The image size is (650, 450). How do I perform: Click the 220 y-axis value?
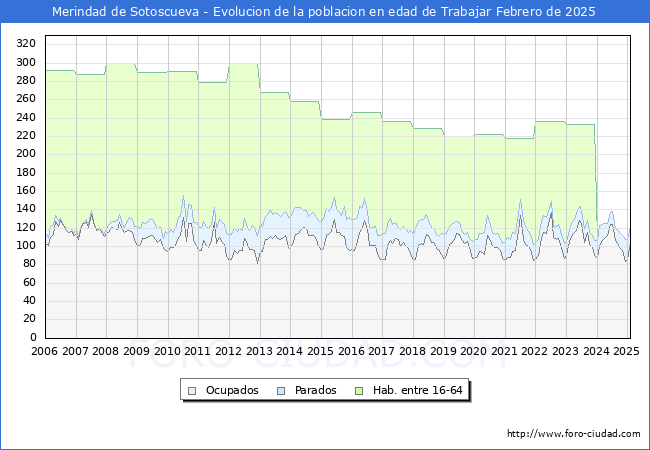(x=26, y=135)
